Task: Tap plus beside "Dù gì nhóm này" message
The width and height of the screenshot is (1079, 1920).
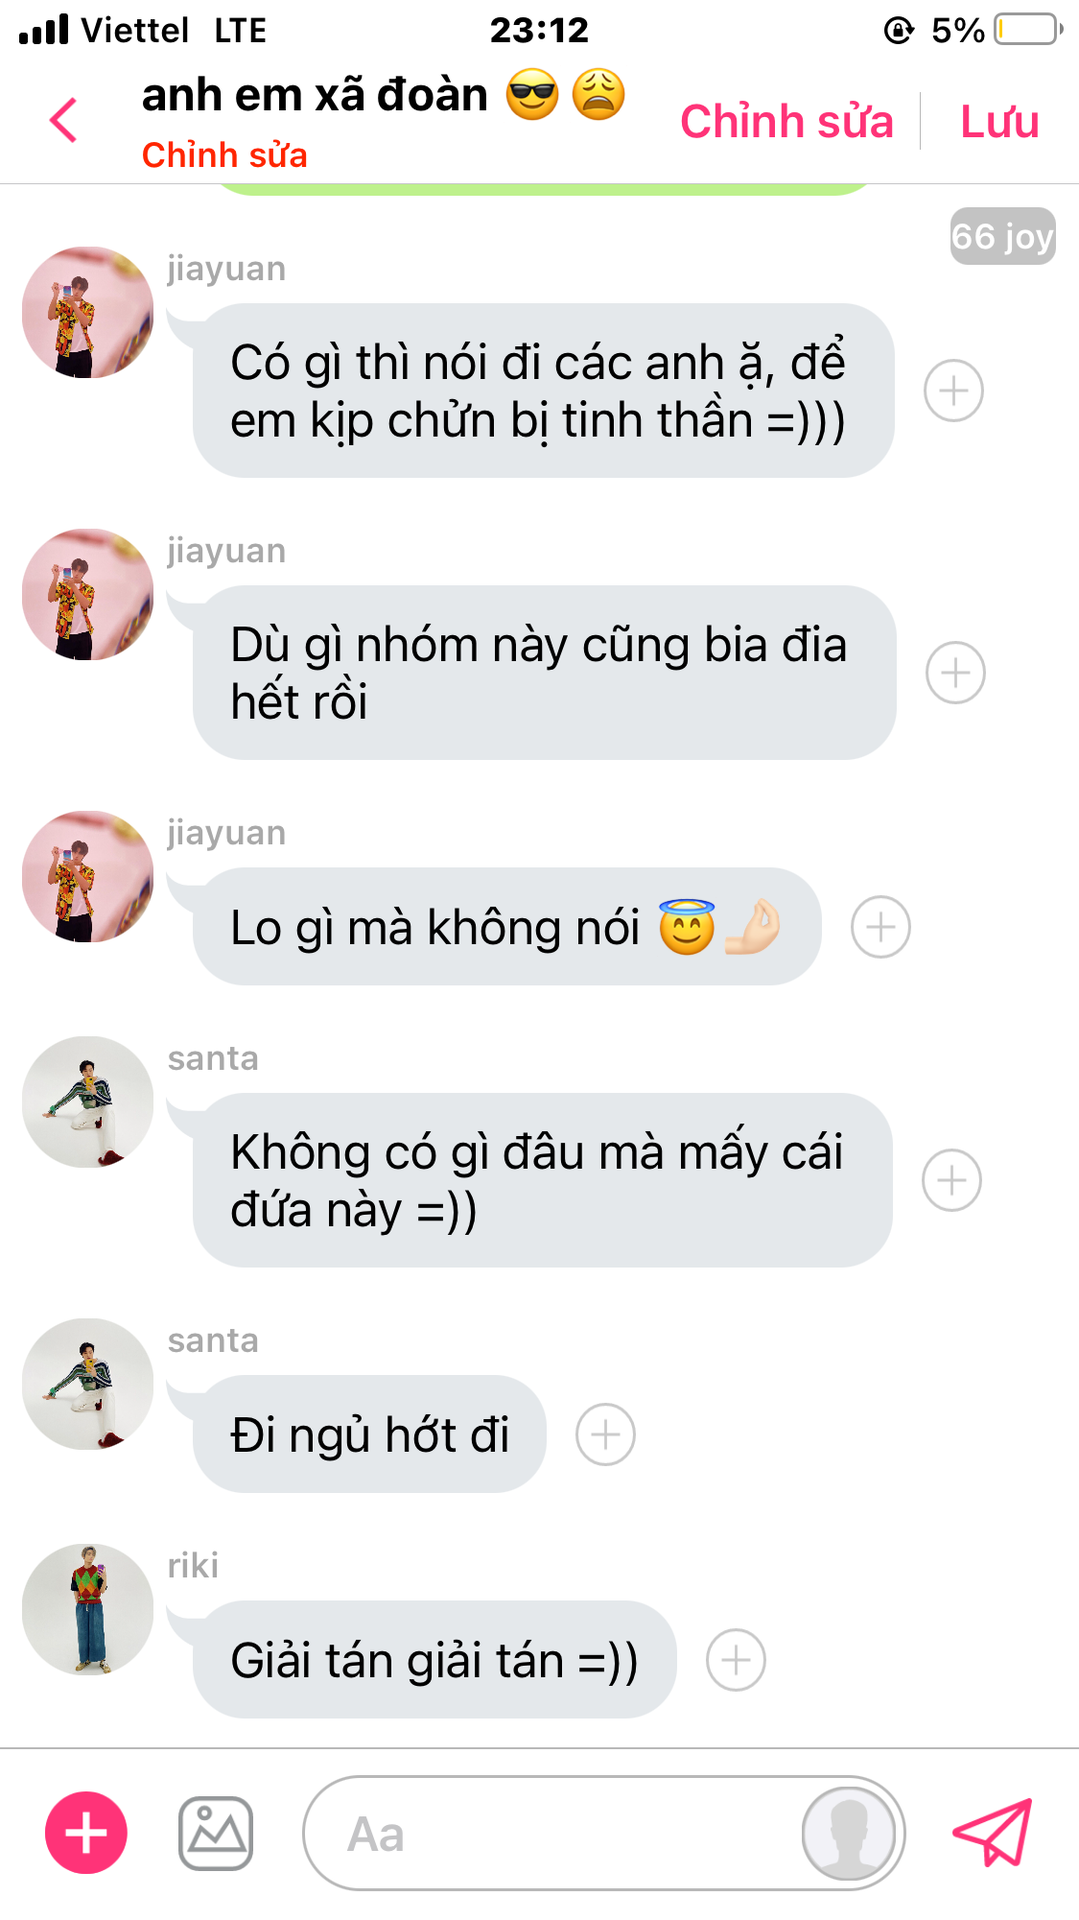Action: [955, 672]
